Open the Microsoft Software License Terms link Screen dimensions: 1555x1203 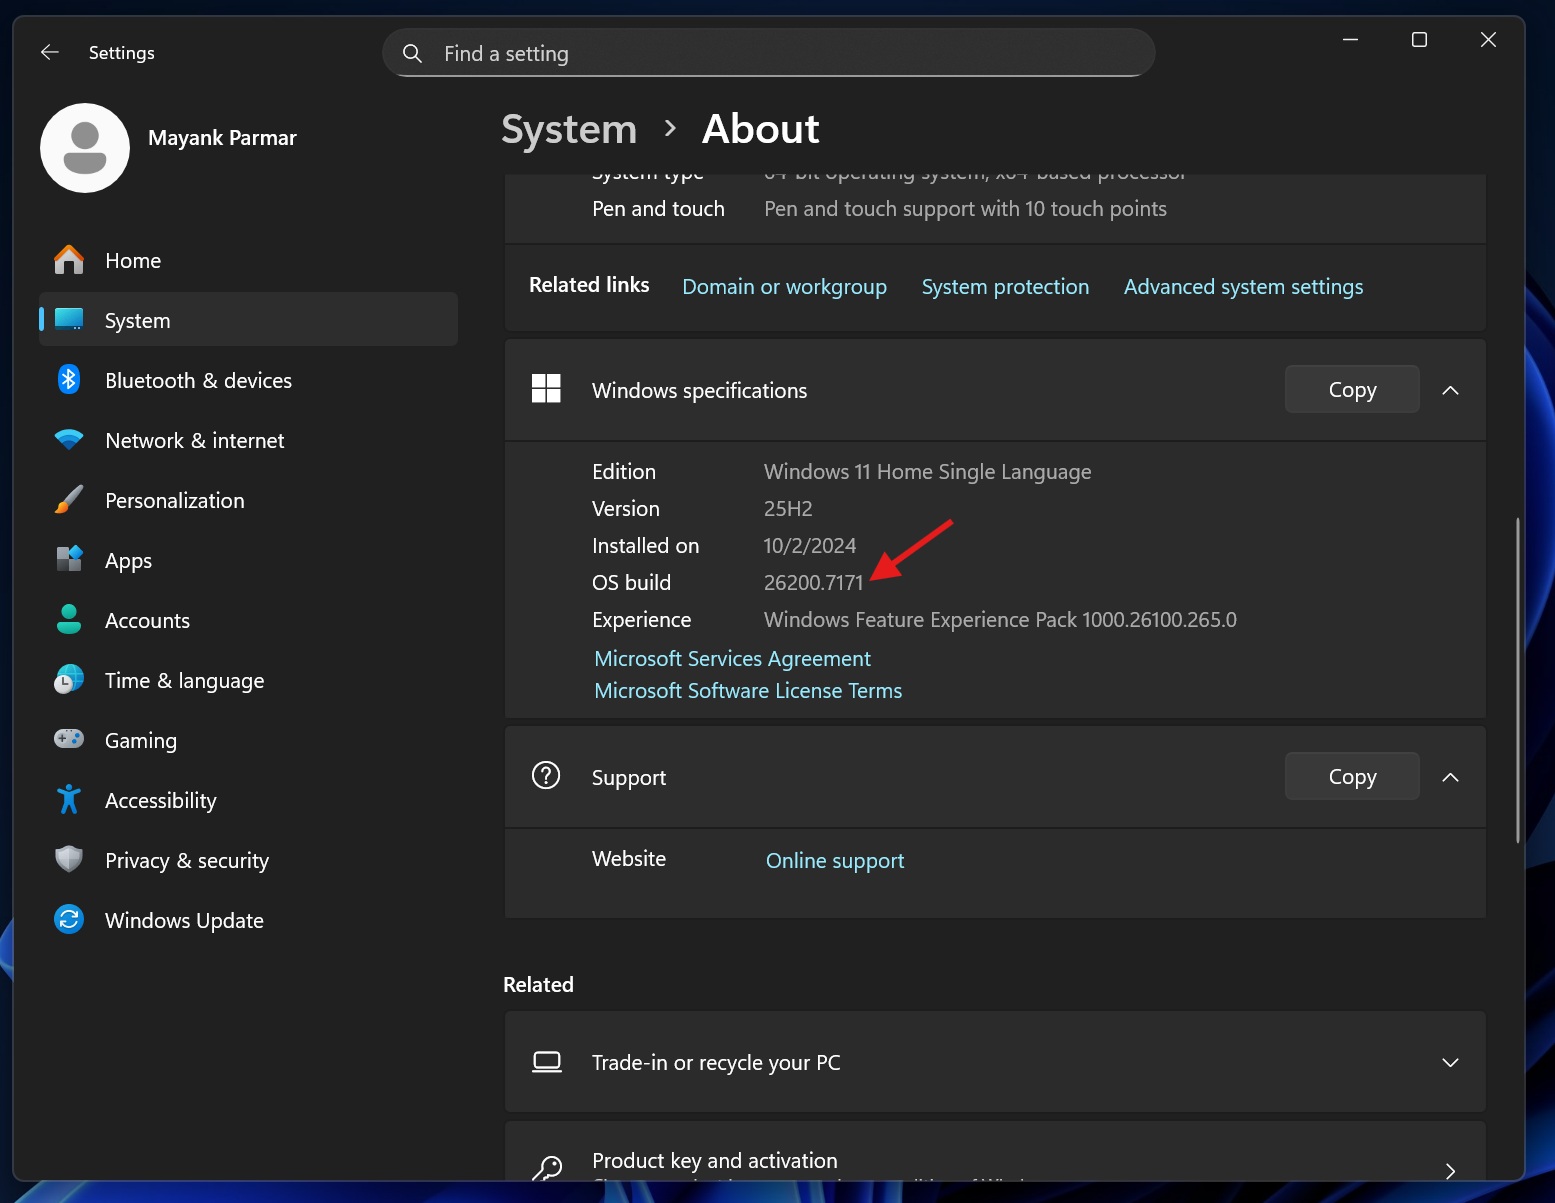pyautogui.click(x=747, y=690)
